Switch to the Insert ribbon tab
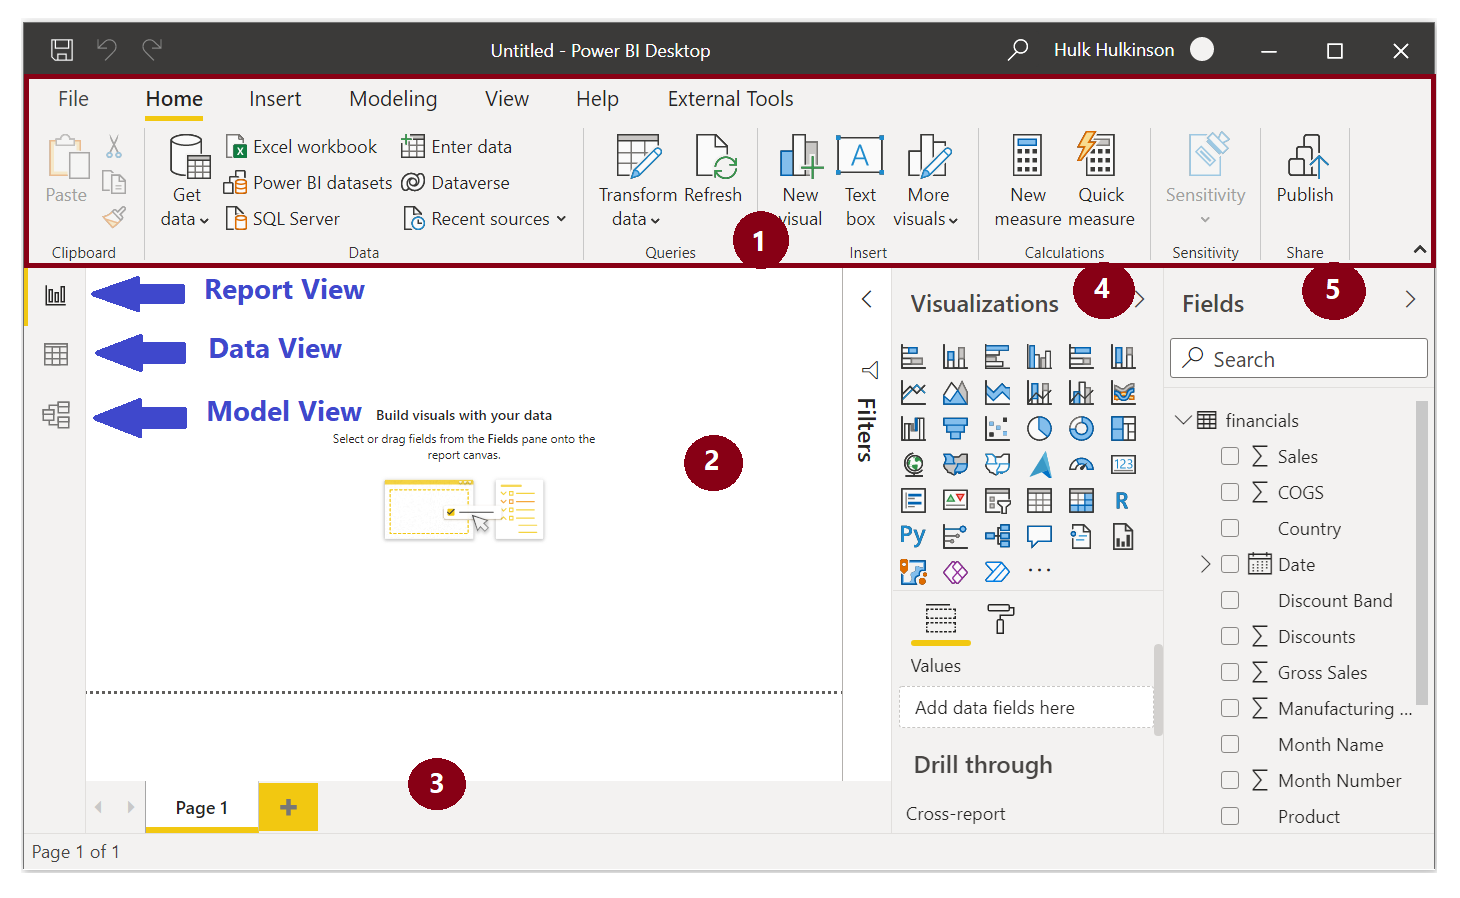1460x898 pixels. coord(275,99)
